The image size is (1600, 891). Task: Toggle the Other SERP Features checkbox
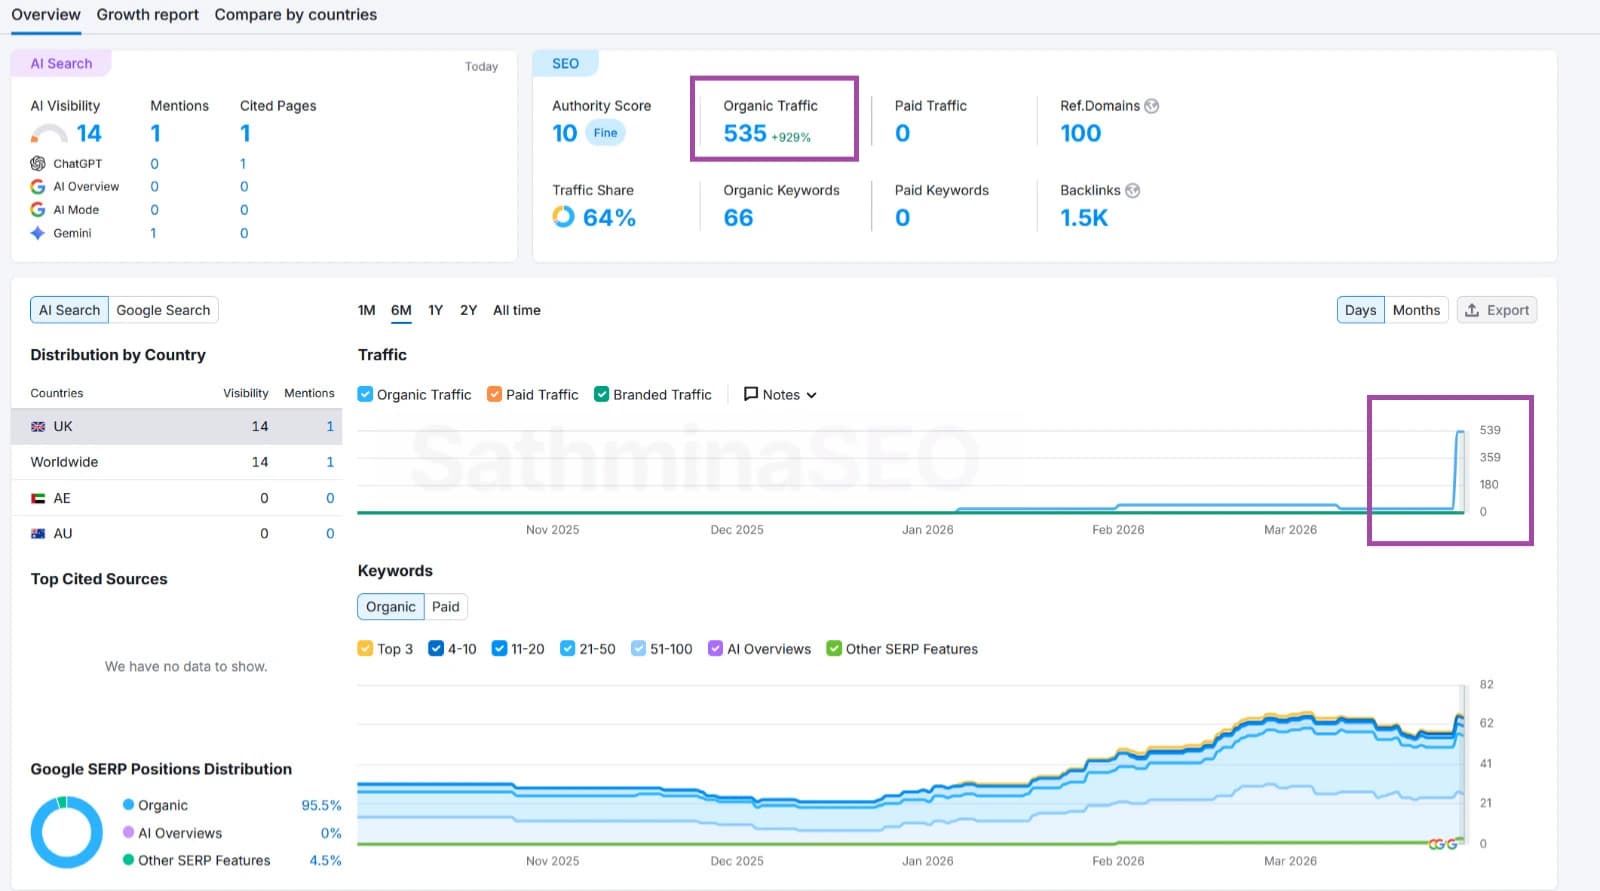pos(834,648)
